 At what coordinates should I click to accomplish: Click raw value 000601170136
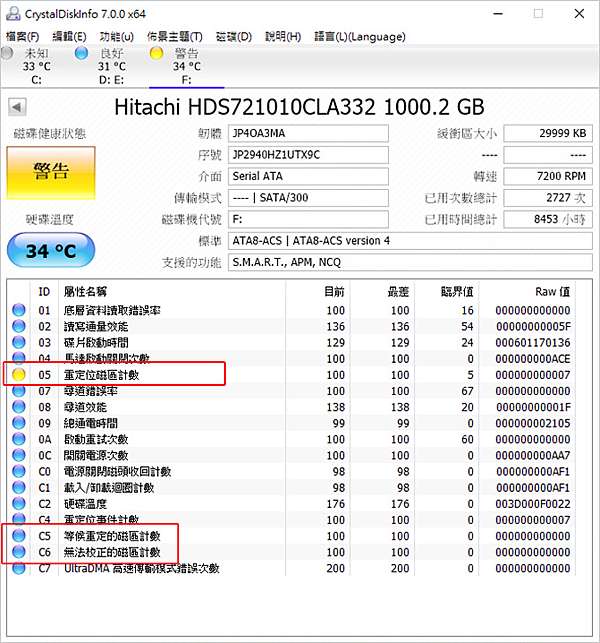pos(532,342)
